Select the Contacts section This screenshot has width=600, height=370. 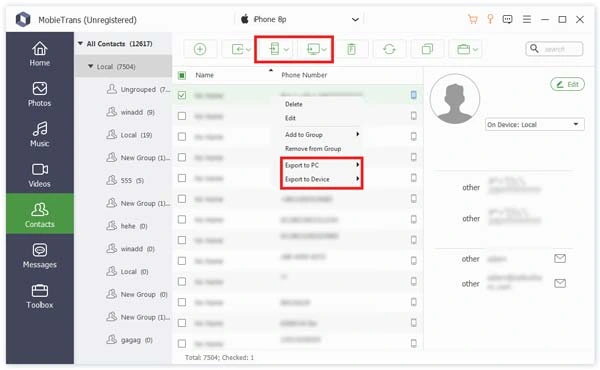click(40, 214)
